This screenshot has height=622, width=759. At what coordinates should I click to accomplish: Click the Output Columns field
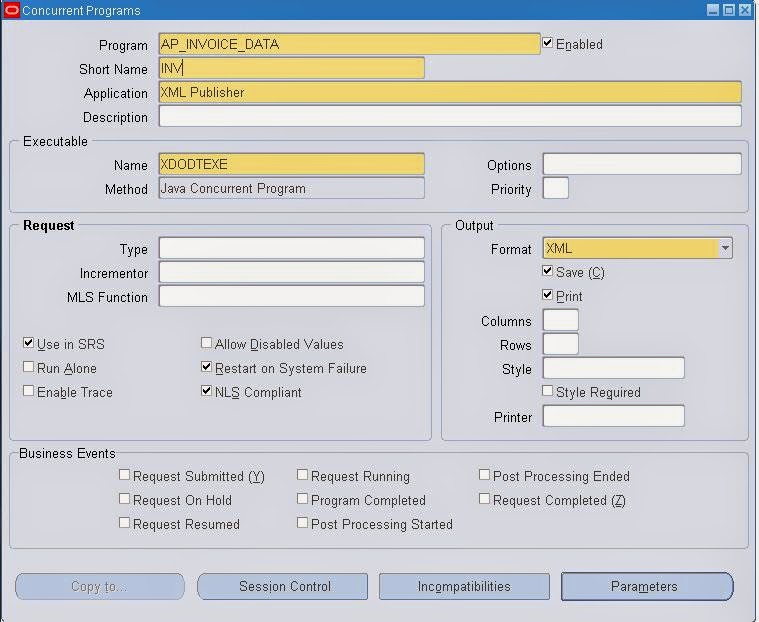561,320
